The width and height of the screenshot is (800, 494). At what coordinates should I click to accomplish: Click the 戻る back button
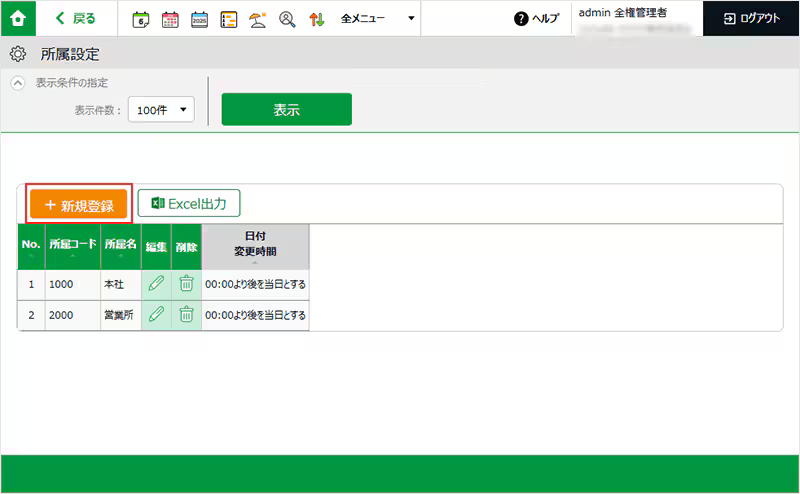point(76,19)
